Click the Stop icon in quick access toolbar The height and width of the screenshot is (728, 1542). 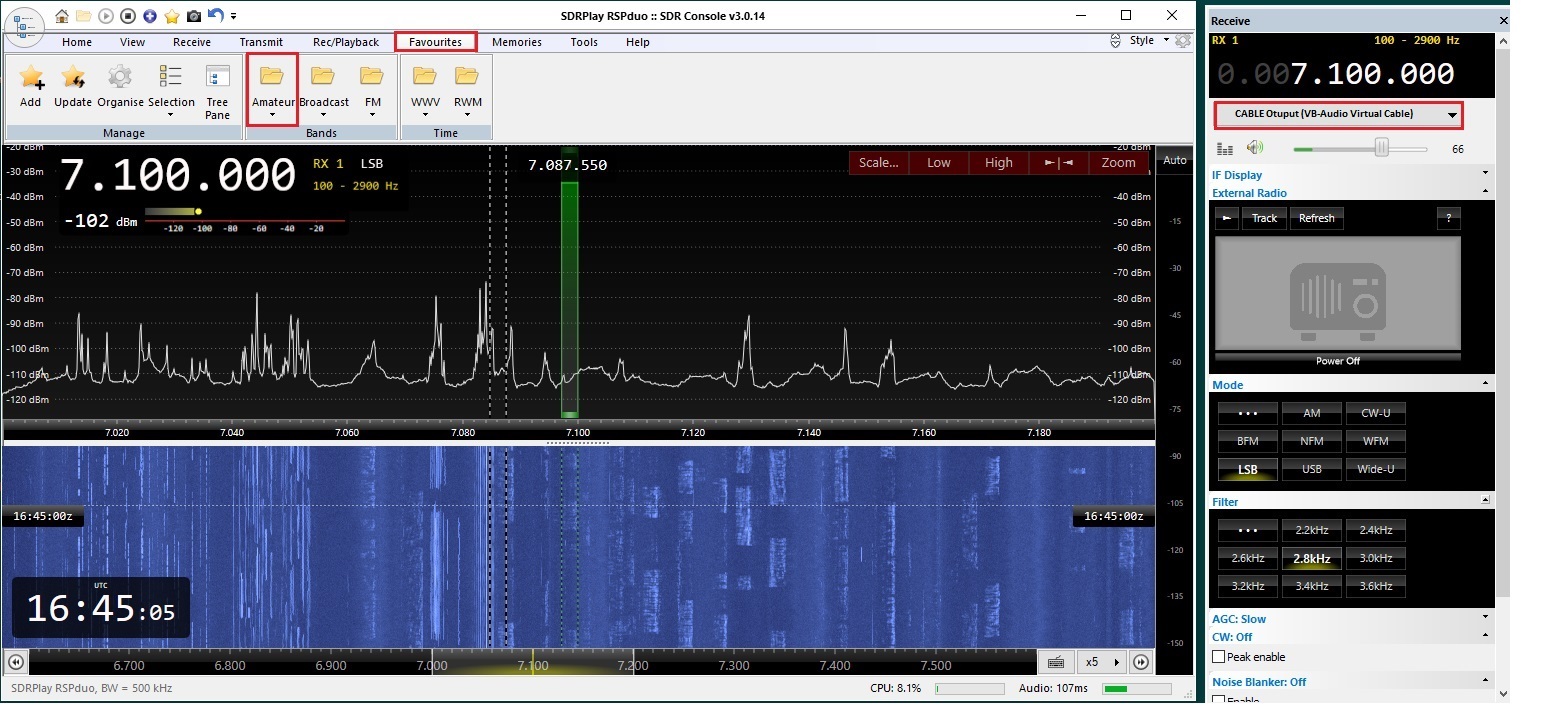(x=128, y=16)
